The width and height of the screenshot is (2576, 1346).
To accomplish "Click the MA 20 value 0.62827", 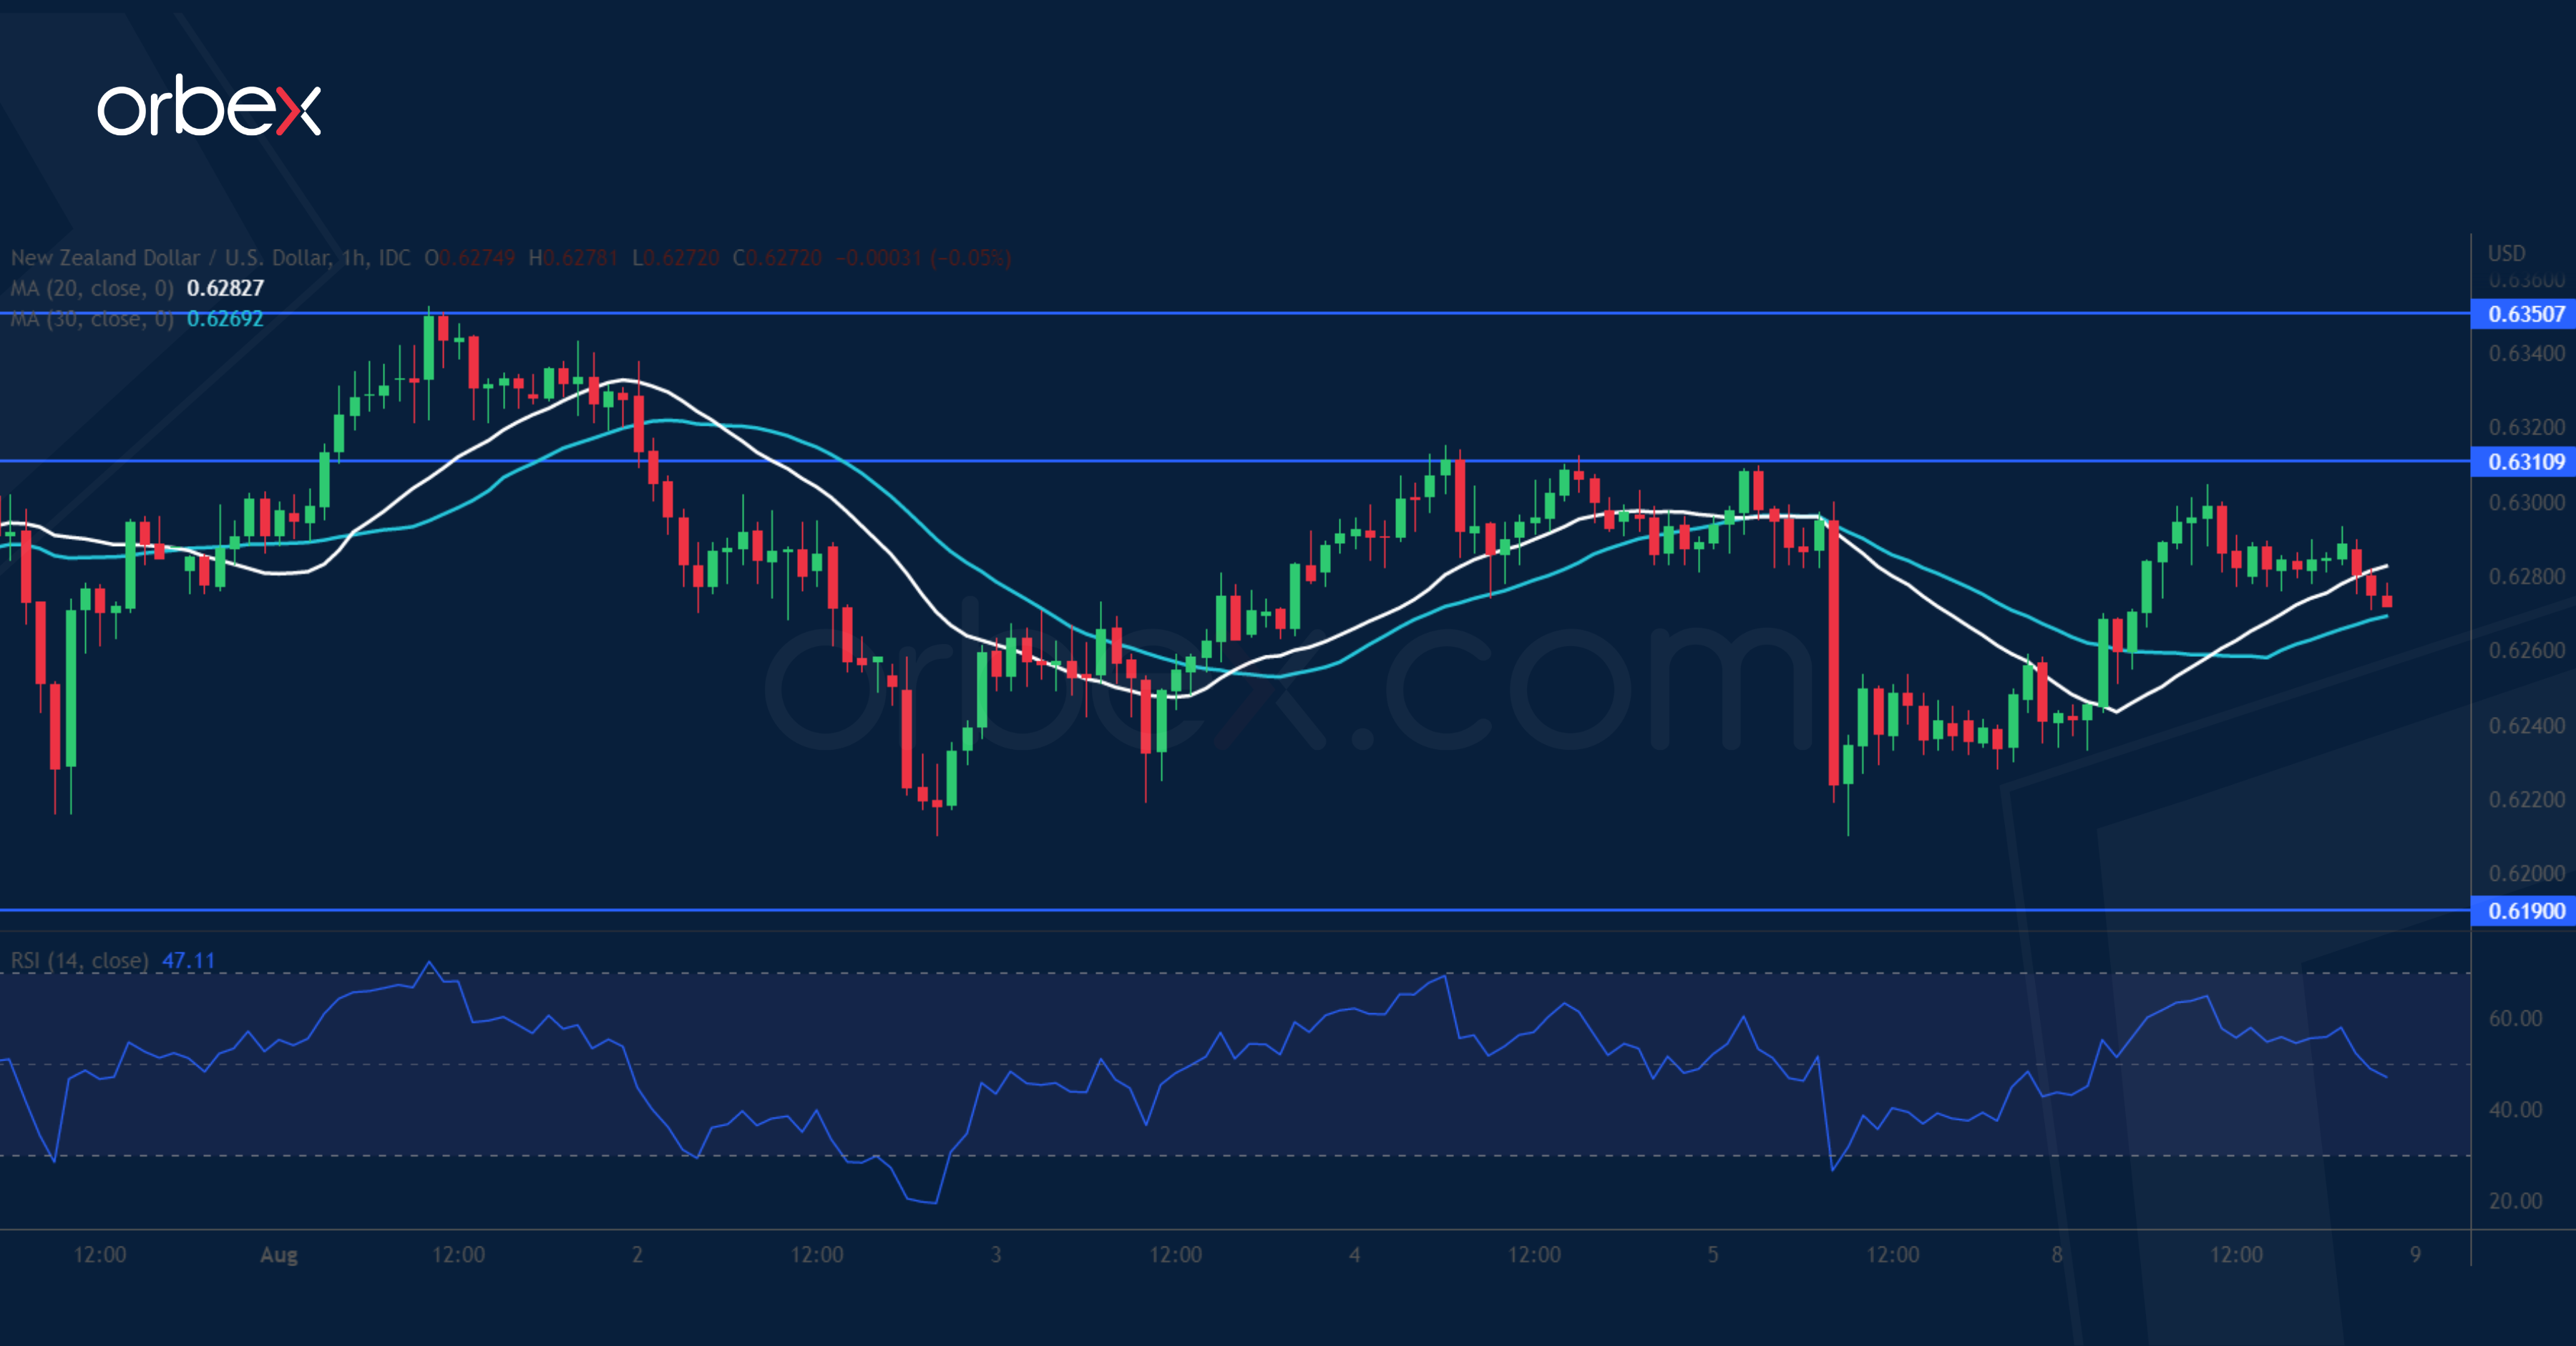I will tap(225, 289).
